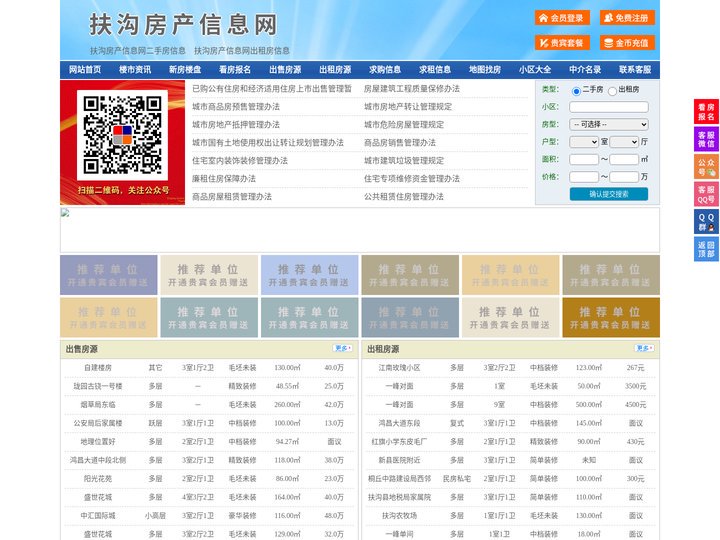Open 廉租住房保障办法 link
The image size is (720, 540).
(224, 179)
